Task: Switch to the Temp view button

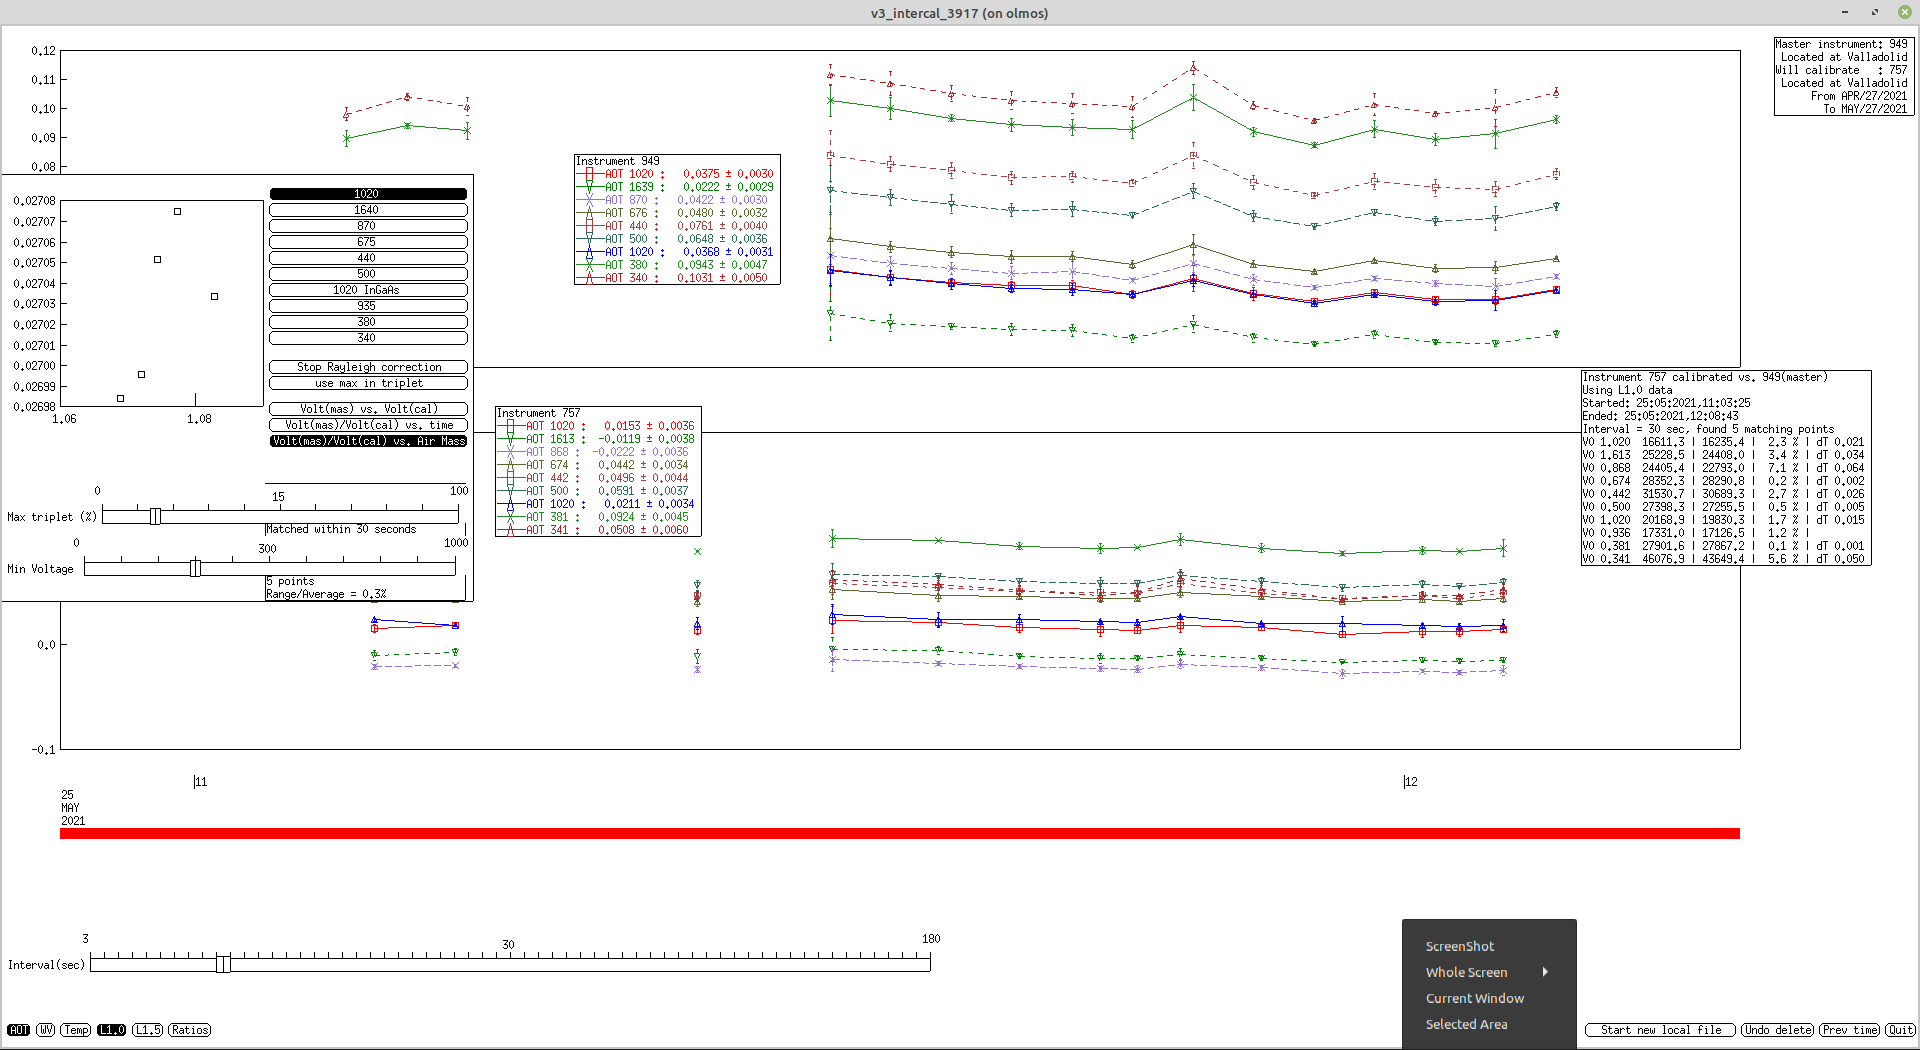Action: click(x=76, y=1030)
